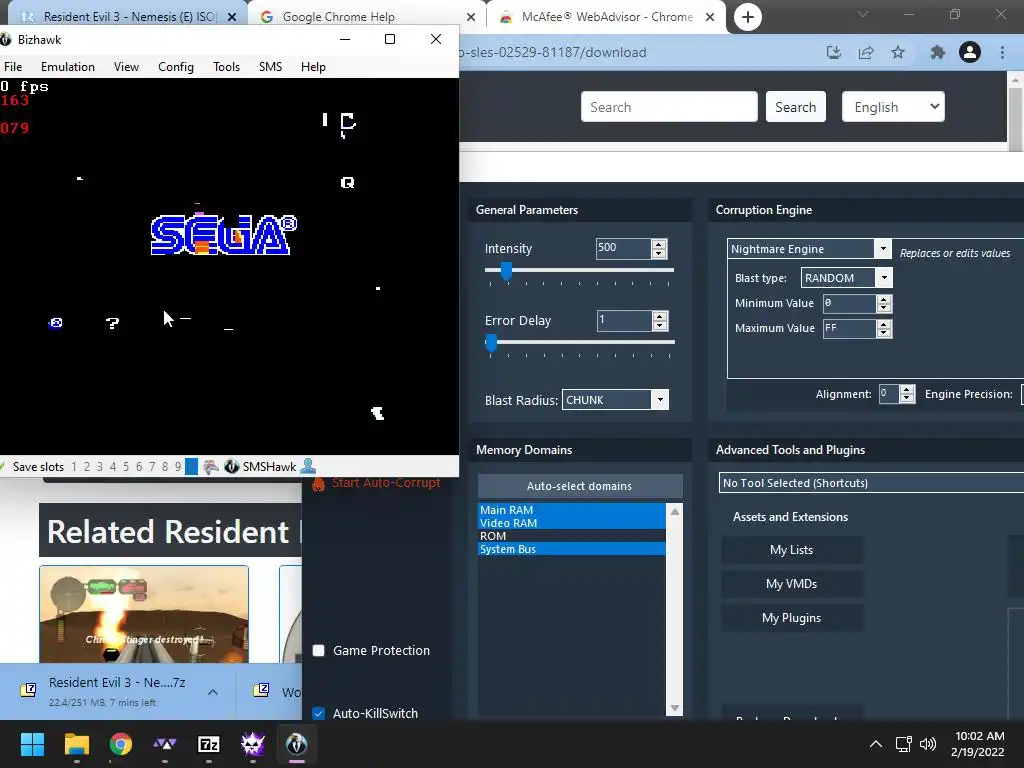Viewport: 1024px width, 768px height.
Task: Click the profile icon after SMSHawk
Action: [x=308, y=466]
